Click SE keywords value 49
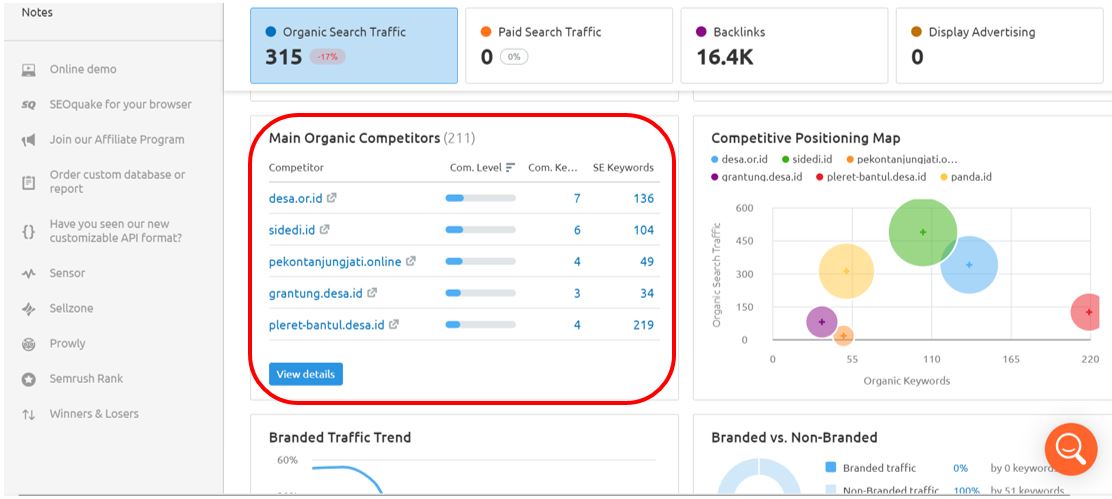This screenshot has height=499, width=1112. [647, 262]
